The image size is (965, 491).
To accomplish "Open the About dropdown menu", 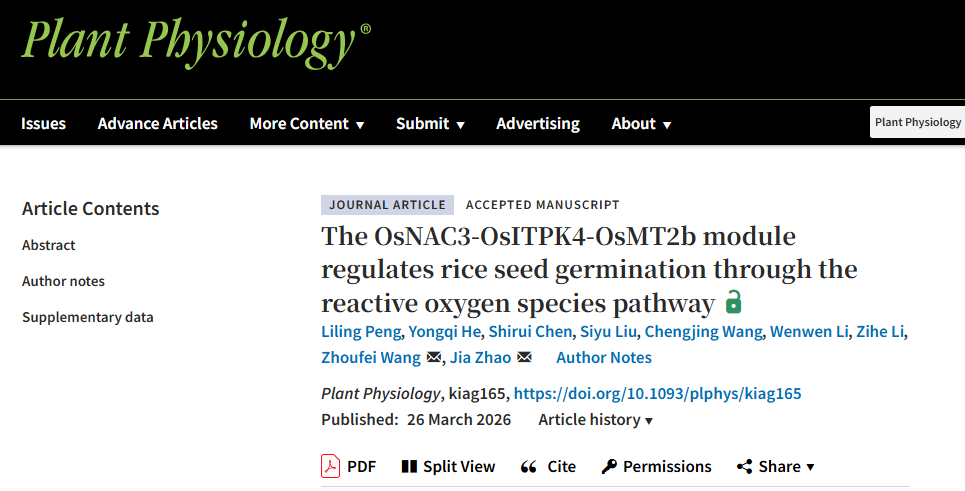I will (x=641, y=124).
